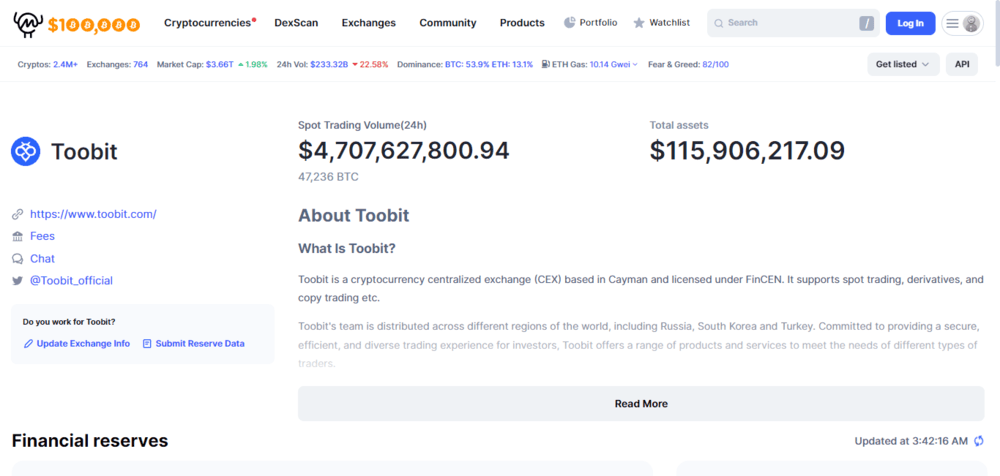Click the Log In button
The width and height of the screenshot is (1000, 476).
pyautogui.click(x=910, y=24)
